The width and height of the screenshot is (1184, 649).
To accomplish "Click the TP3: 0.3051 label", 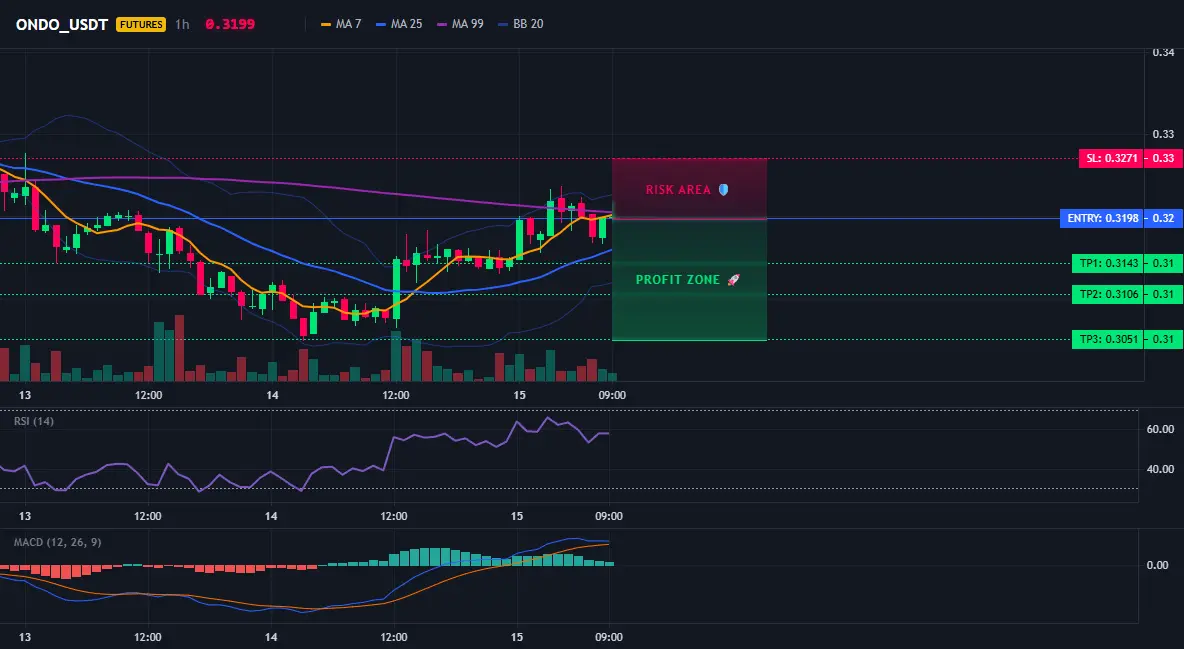I will (x=1106, y=339).
